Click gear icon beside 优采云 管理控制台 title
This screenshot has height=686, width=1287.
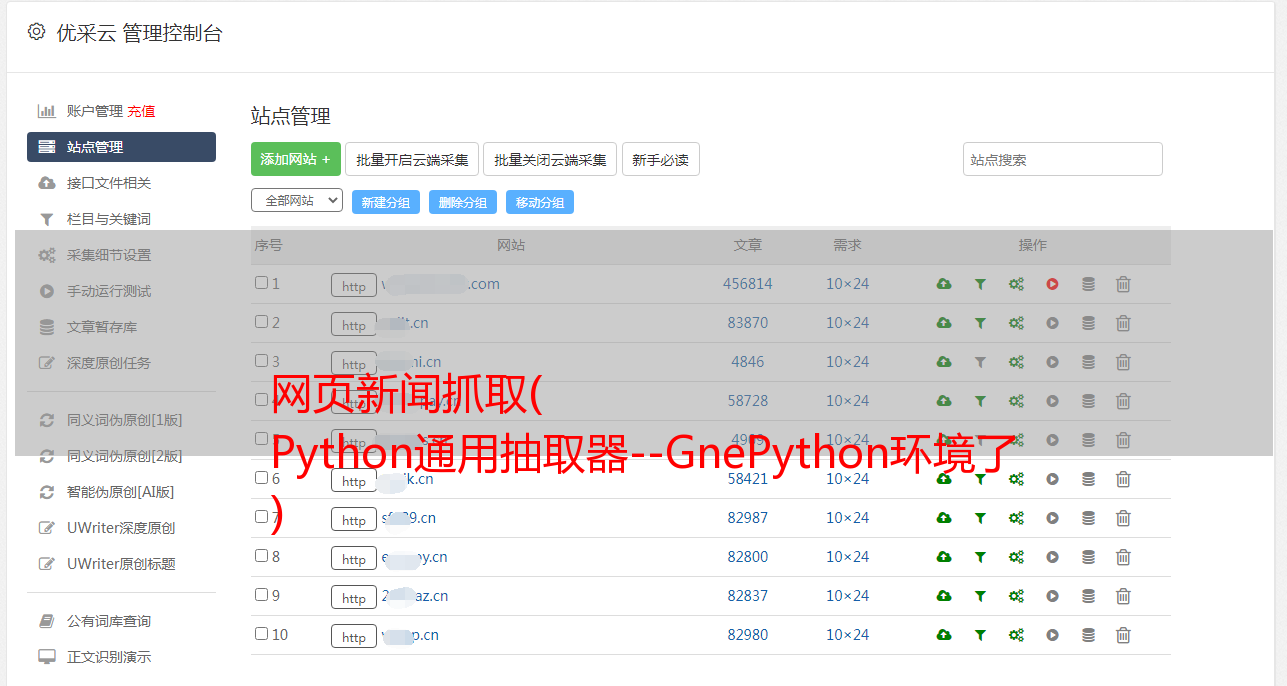[37, 32]
